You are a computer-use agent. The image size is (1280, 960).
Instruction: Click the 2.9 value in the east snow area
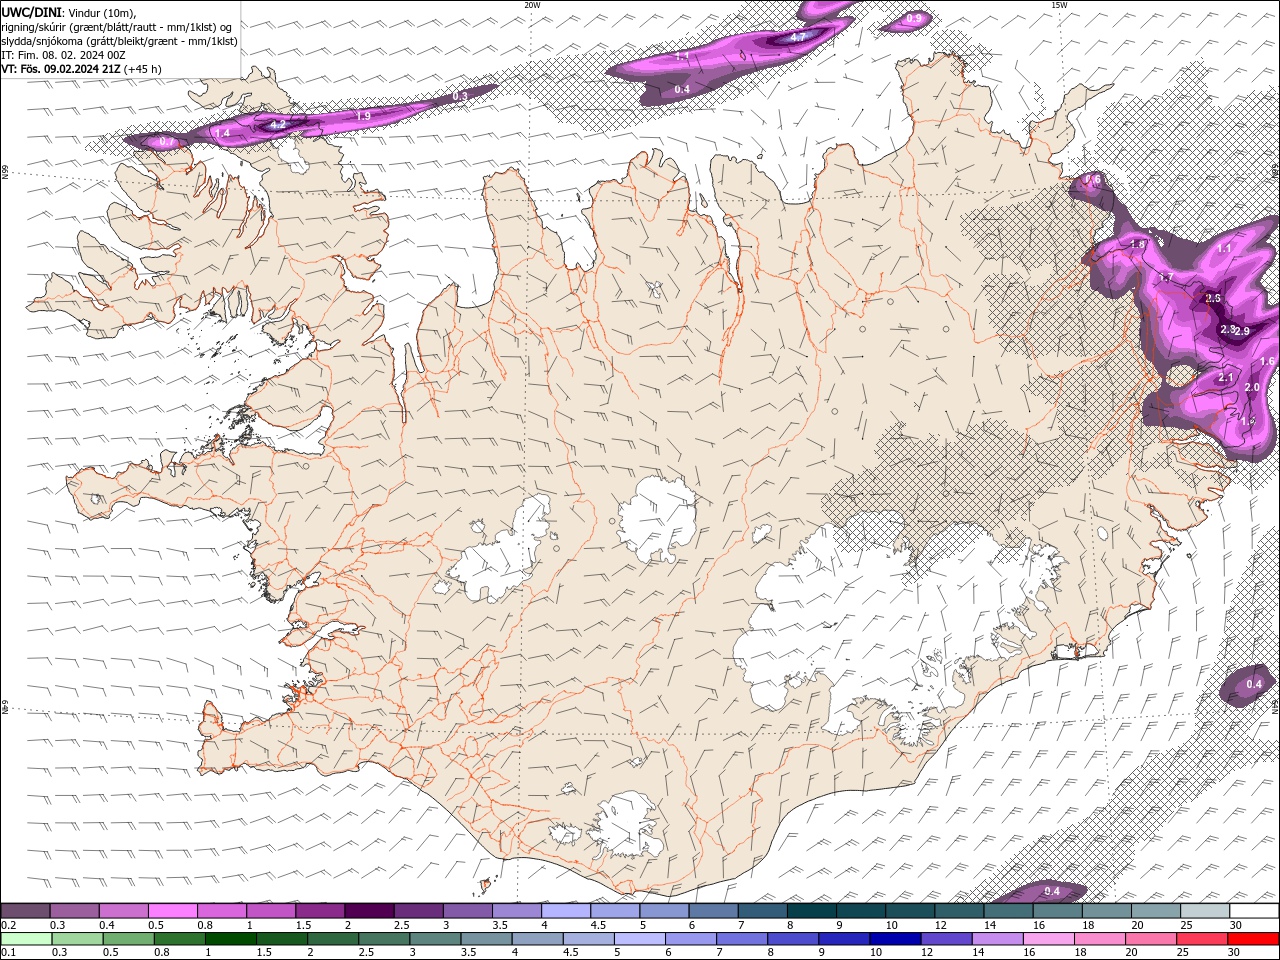pos(1242,331)
